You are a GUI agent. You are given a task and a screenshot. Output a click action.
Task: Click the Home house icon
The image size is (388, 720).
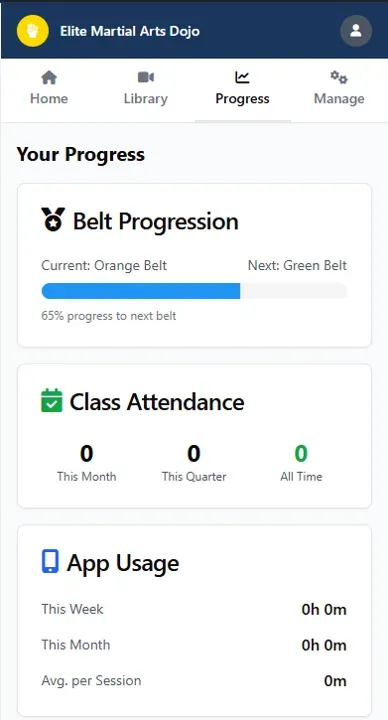pyautogui.click(x=49, y=78)
